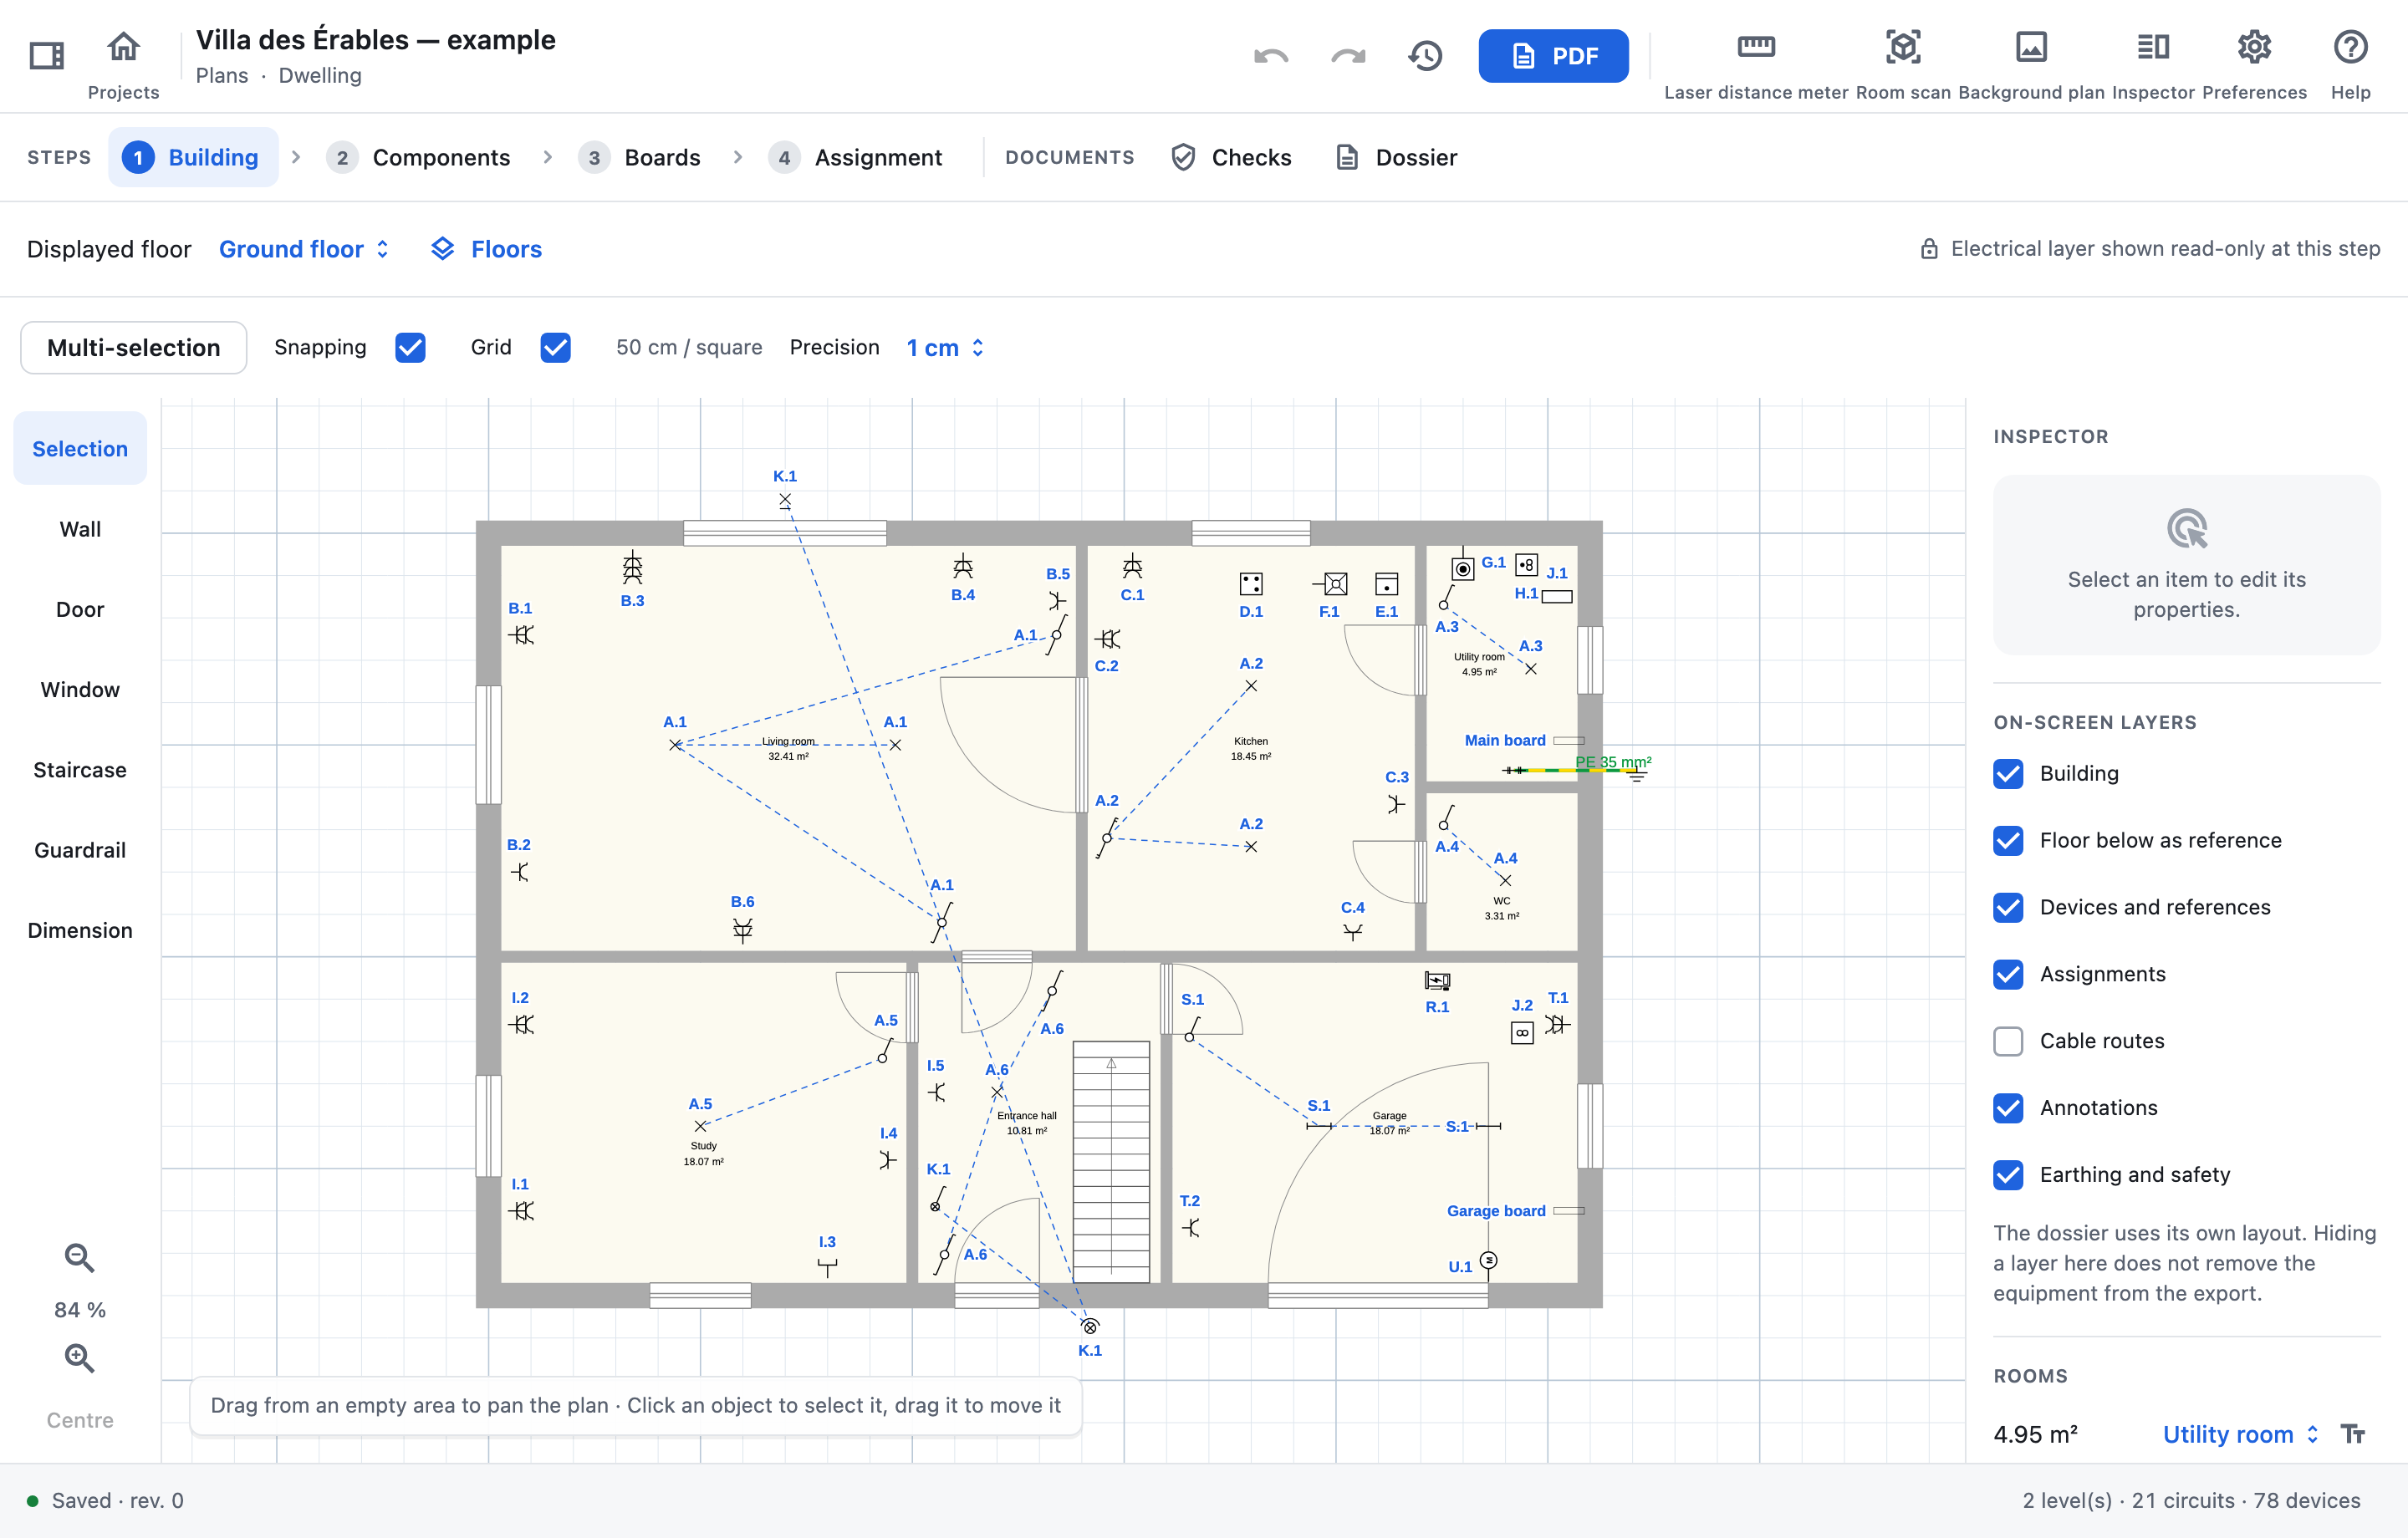
Task: Undo the last action
Action: coord(1271,56)
